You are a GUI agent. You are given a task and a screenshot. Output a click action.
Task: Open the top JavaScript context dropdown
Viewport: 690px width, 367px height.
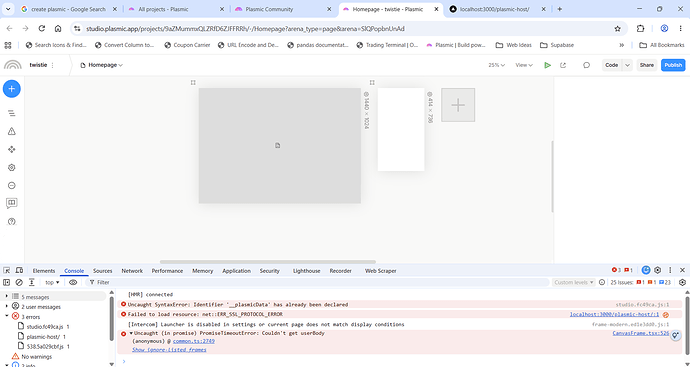coord(52,283)
